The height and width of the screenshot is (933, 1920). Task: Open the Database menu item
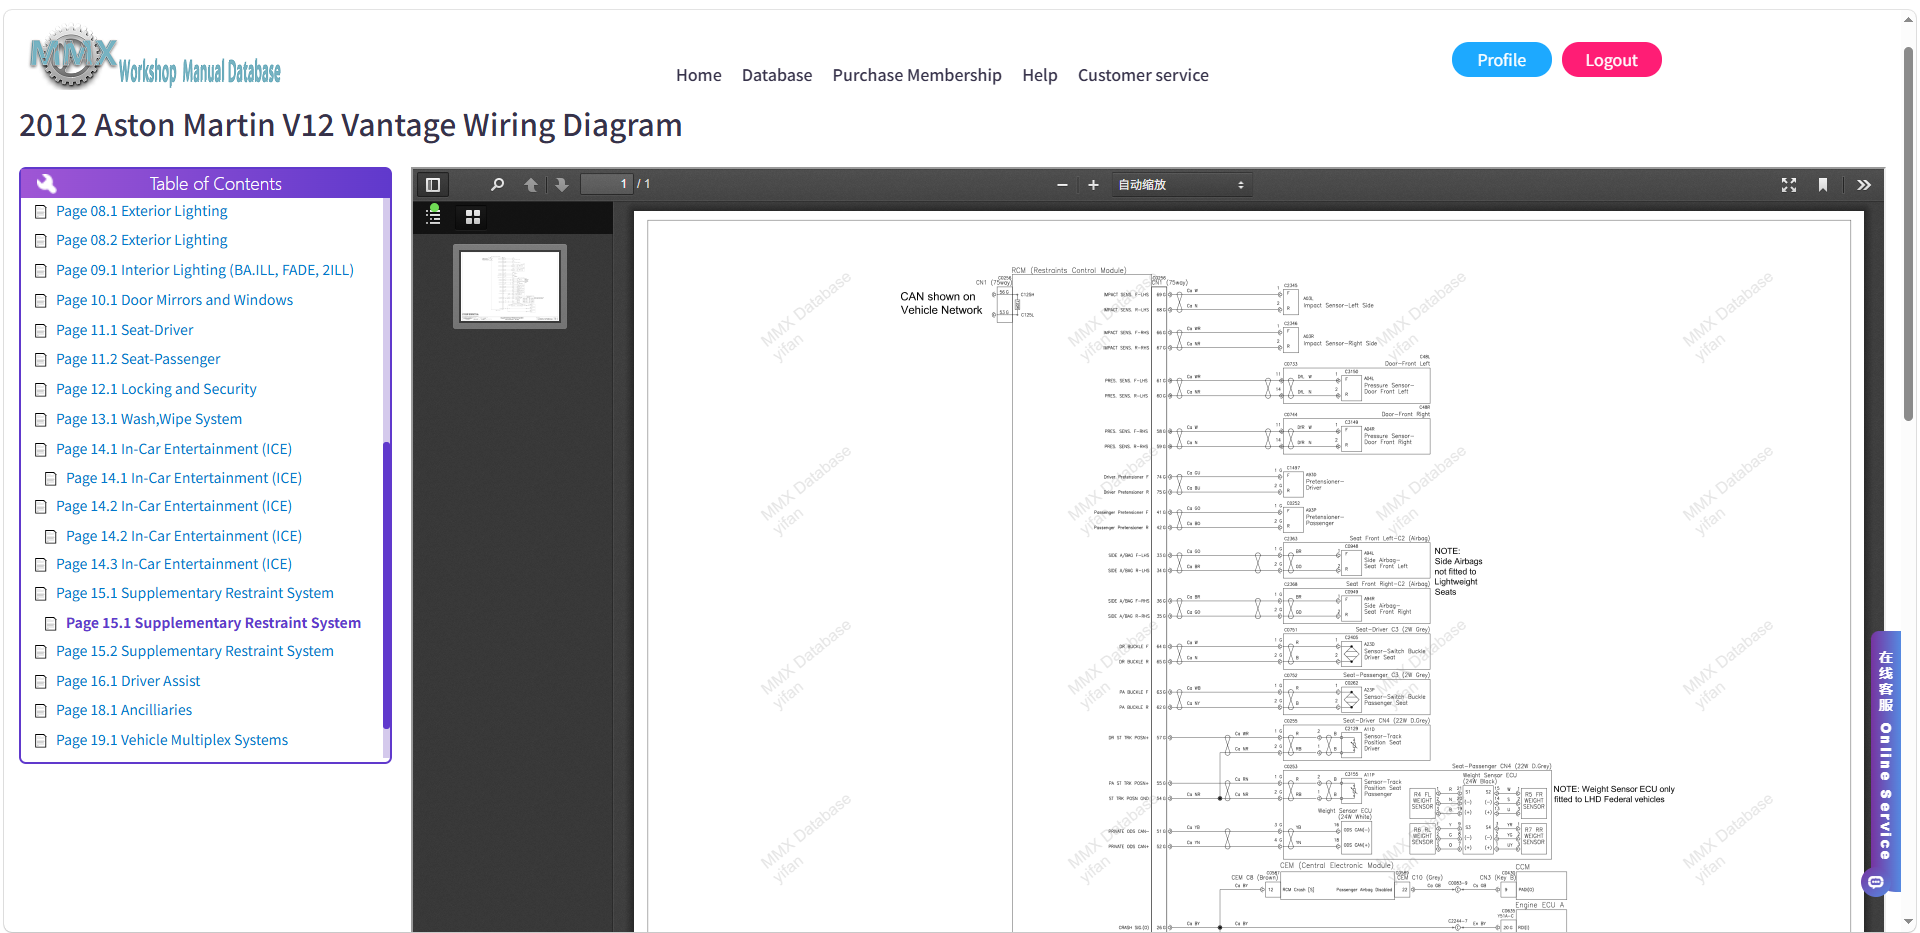[x=777, y=75]
